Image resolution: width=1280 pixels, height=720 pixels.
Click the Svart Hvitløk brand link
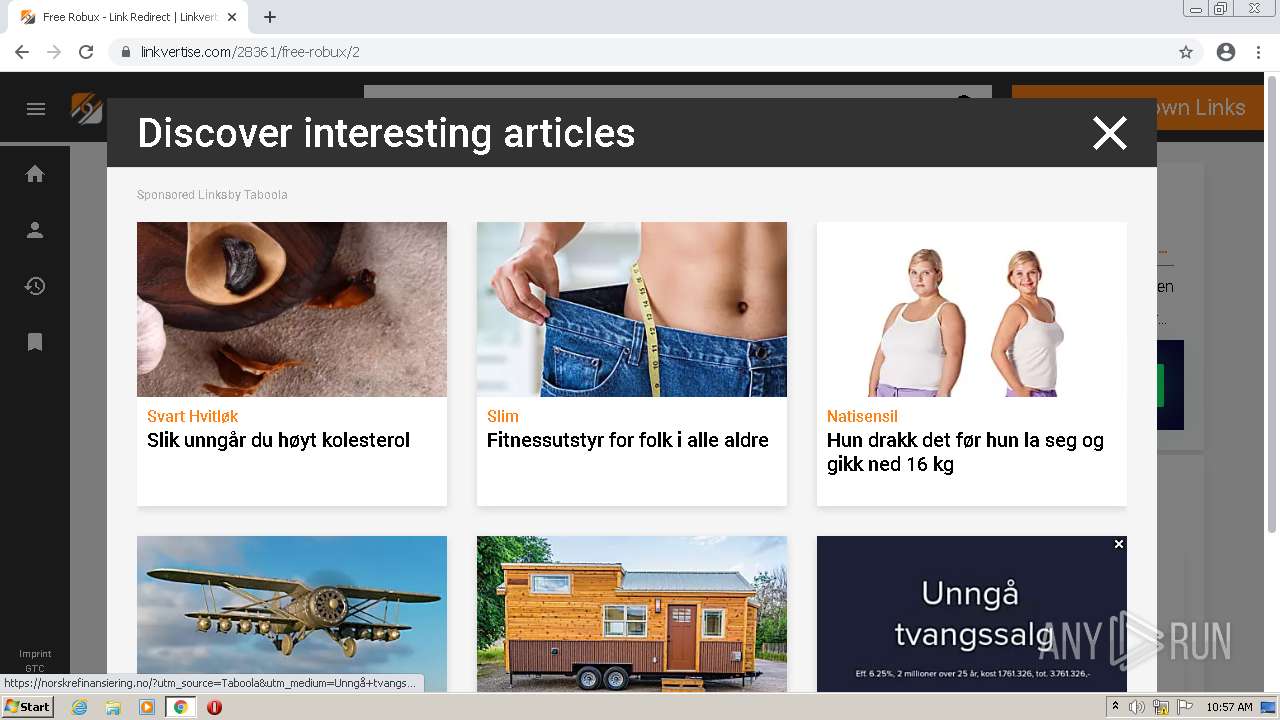(192, 416)
